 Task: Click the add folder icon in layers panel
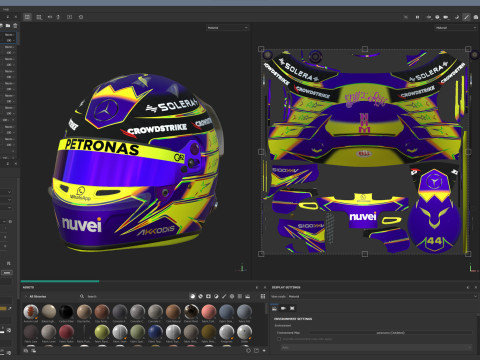coord(8,26)
